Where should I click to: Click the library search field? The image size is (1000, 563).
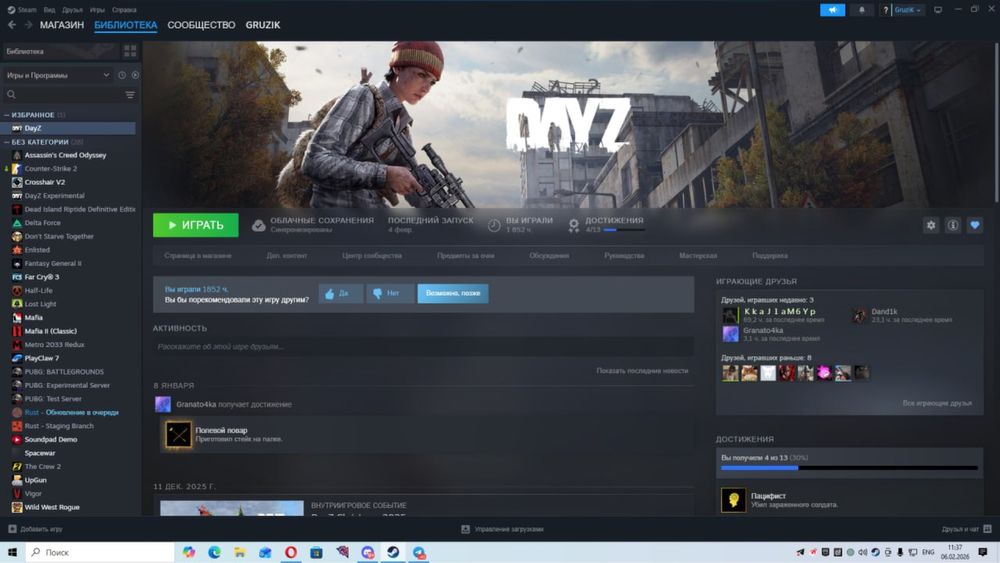pyautogui.click(x=64, y=94)
